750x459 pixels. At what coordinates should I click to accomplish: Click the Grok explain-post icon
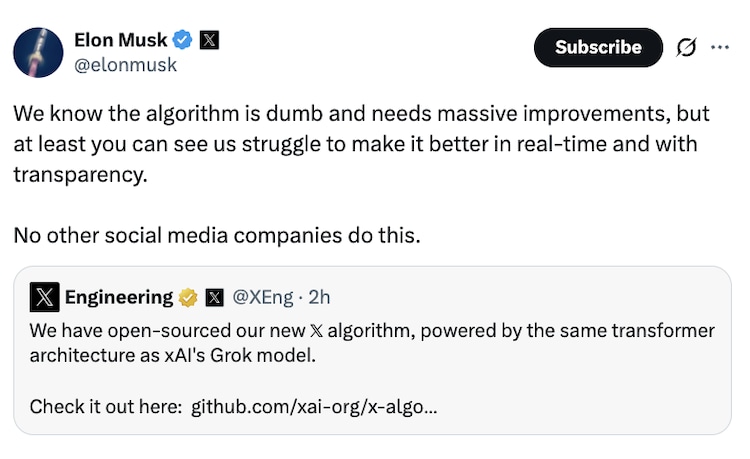click(x=687, y=47)
